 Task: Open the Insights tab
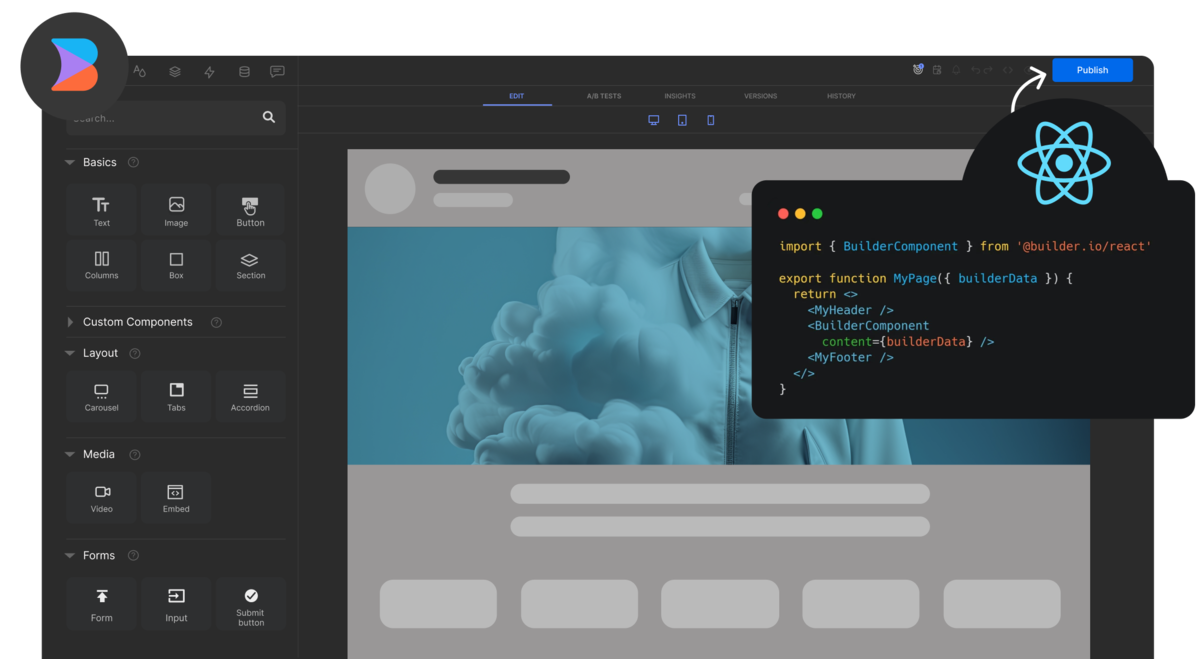(680, 96)
